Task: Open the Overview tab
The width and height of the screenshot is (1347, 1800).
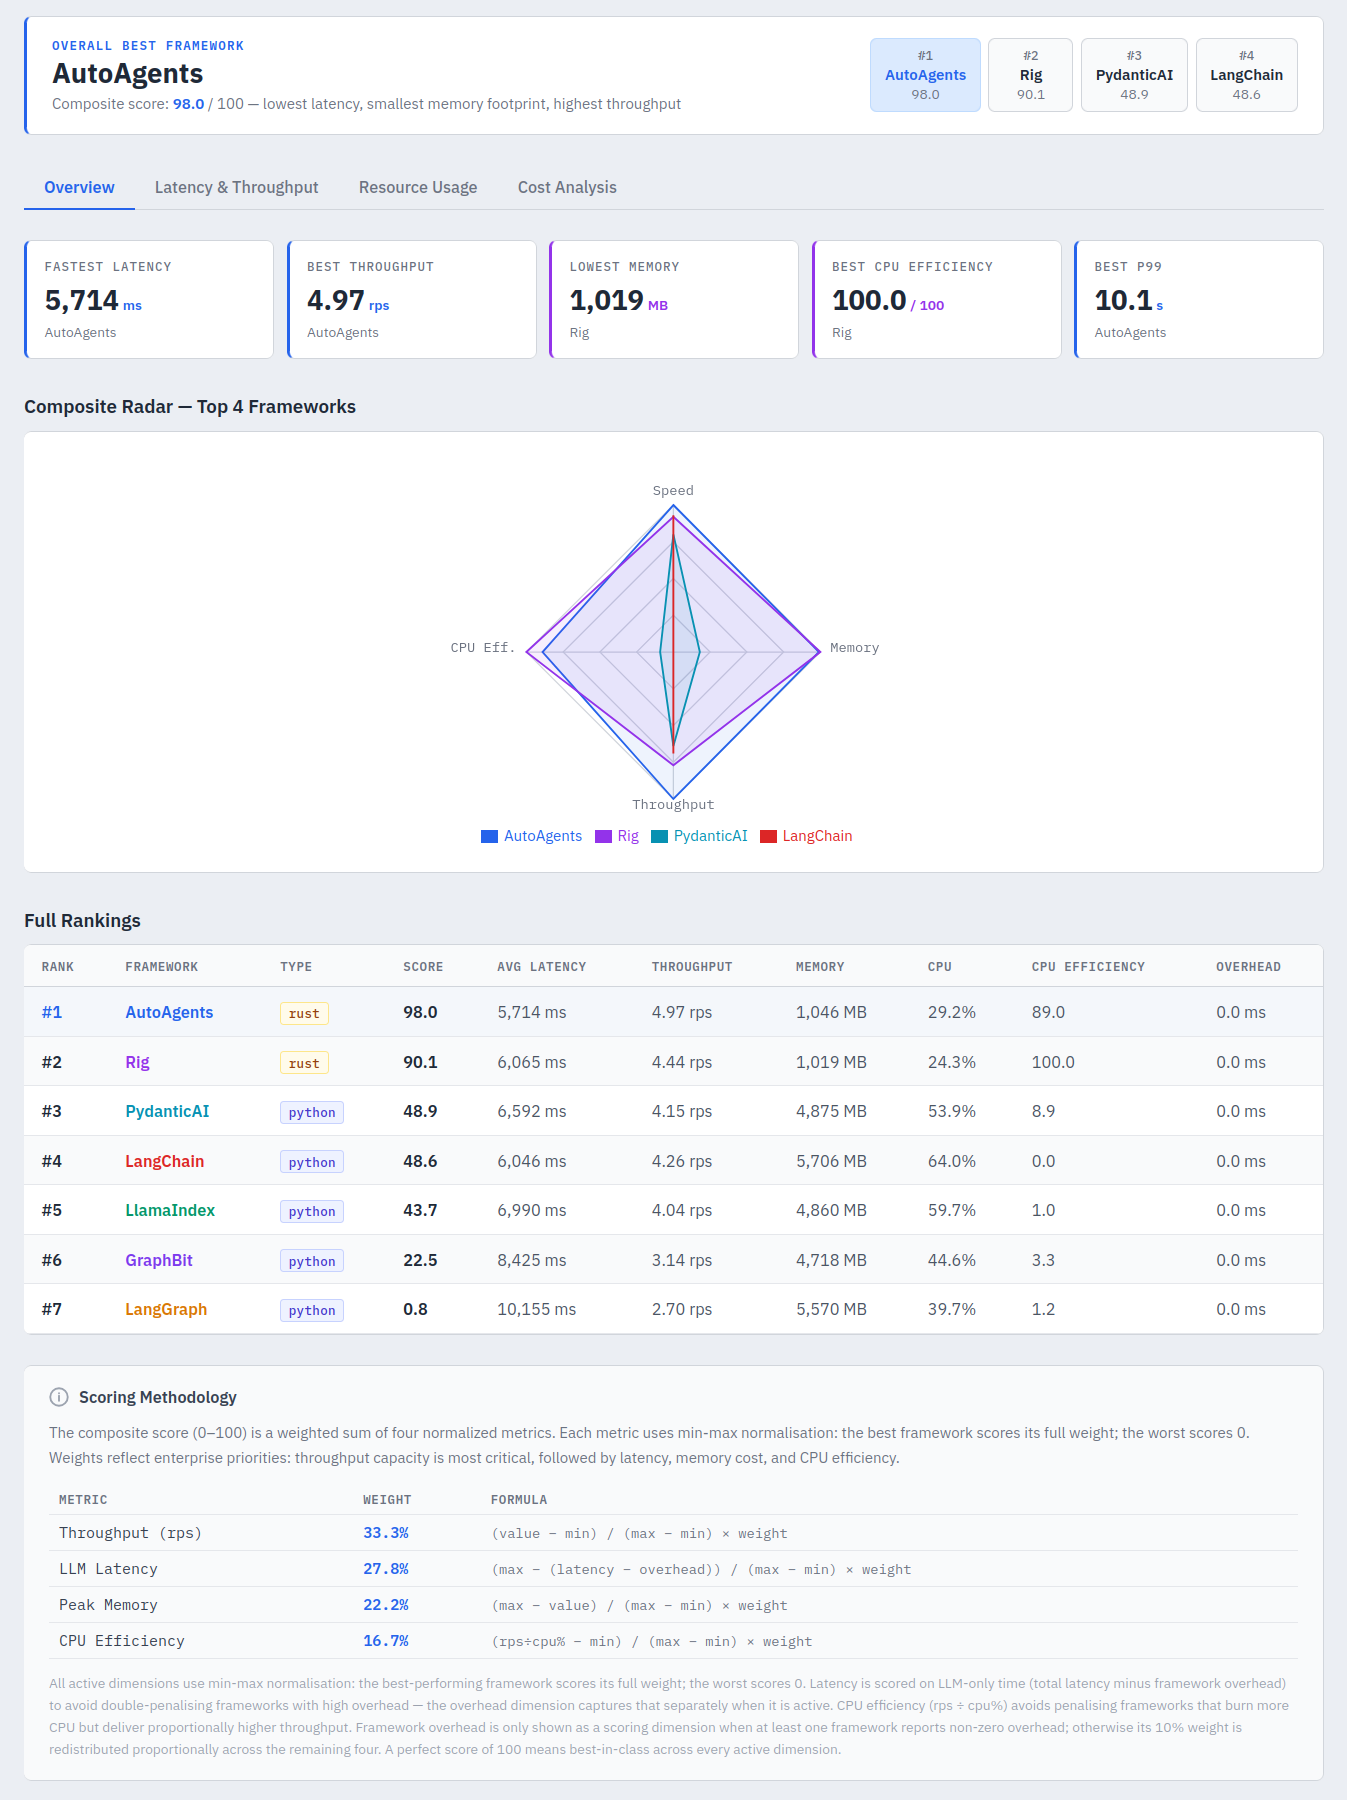Action: [x=79, y=187]
